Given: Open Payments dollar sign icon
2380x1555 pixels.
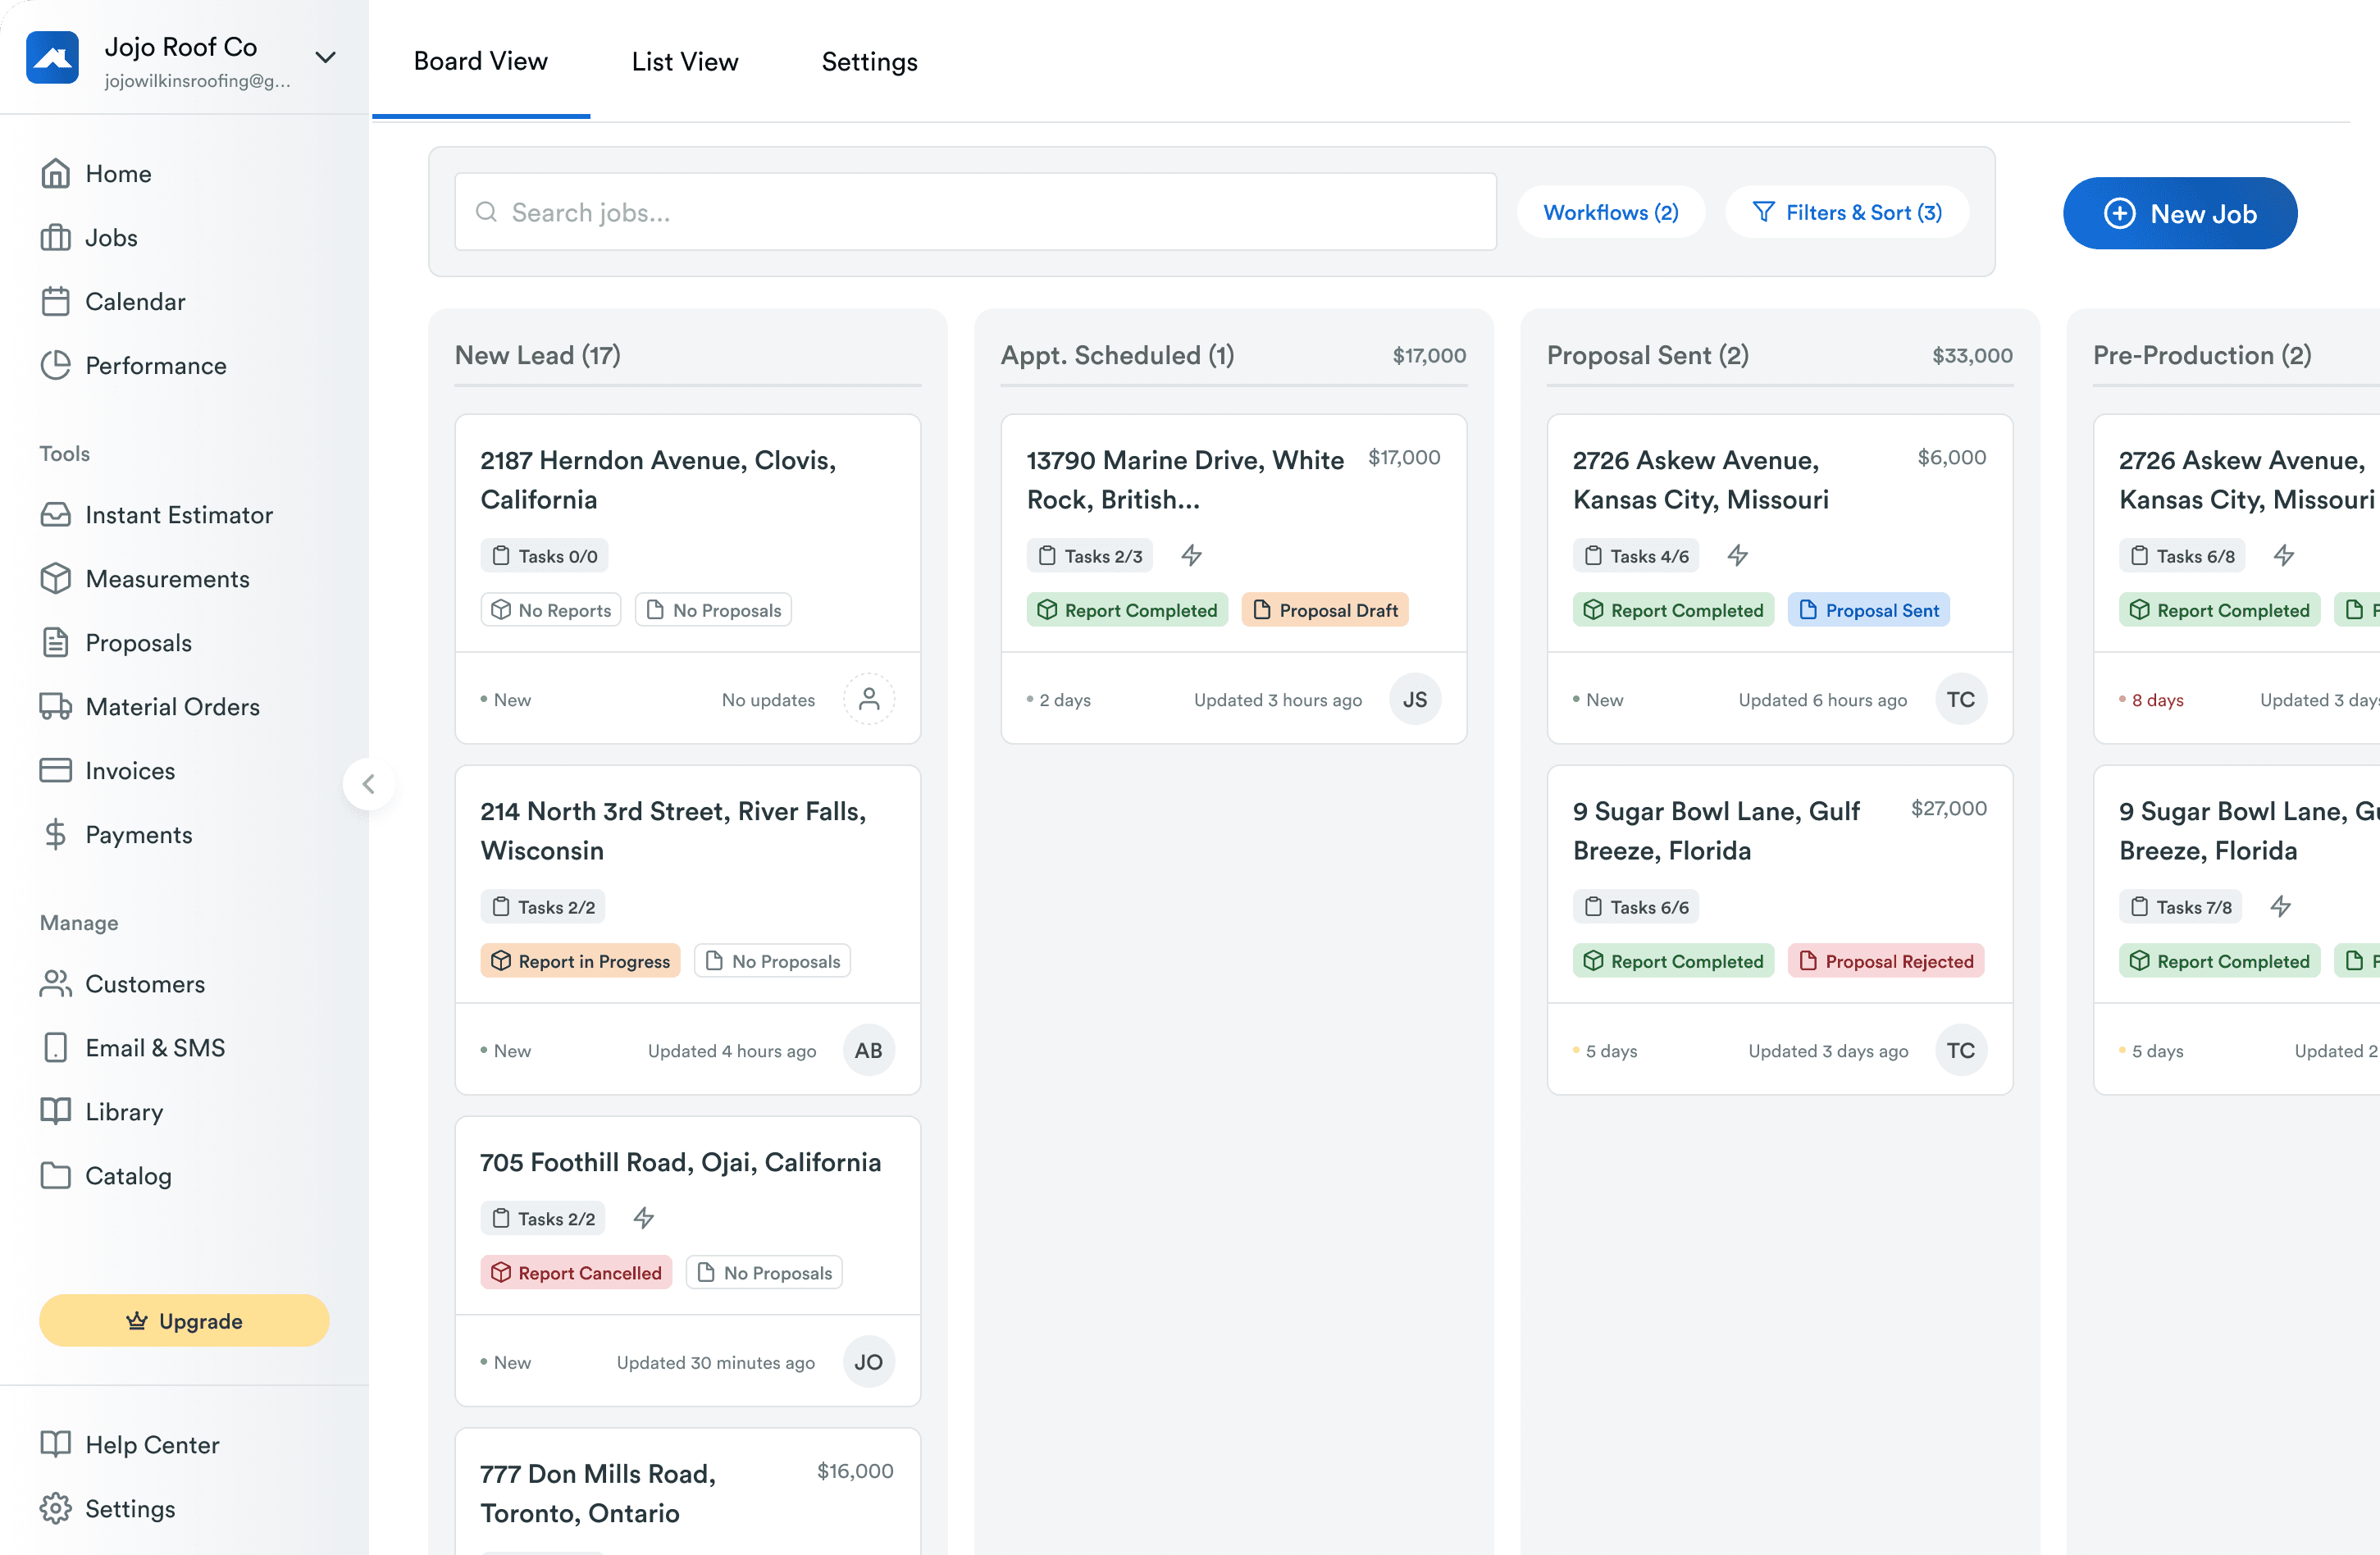Looking at the screenshot, I should (x=56, y=835).
